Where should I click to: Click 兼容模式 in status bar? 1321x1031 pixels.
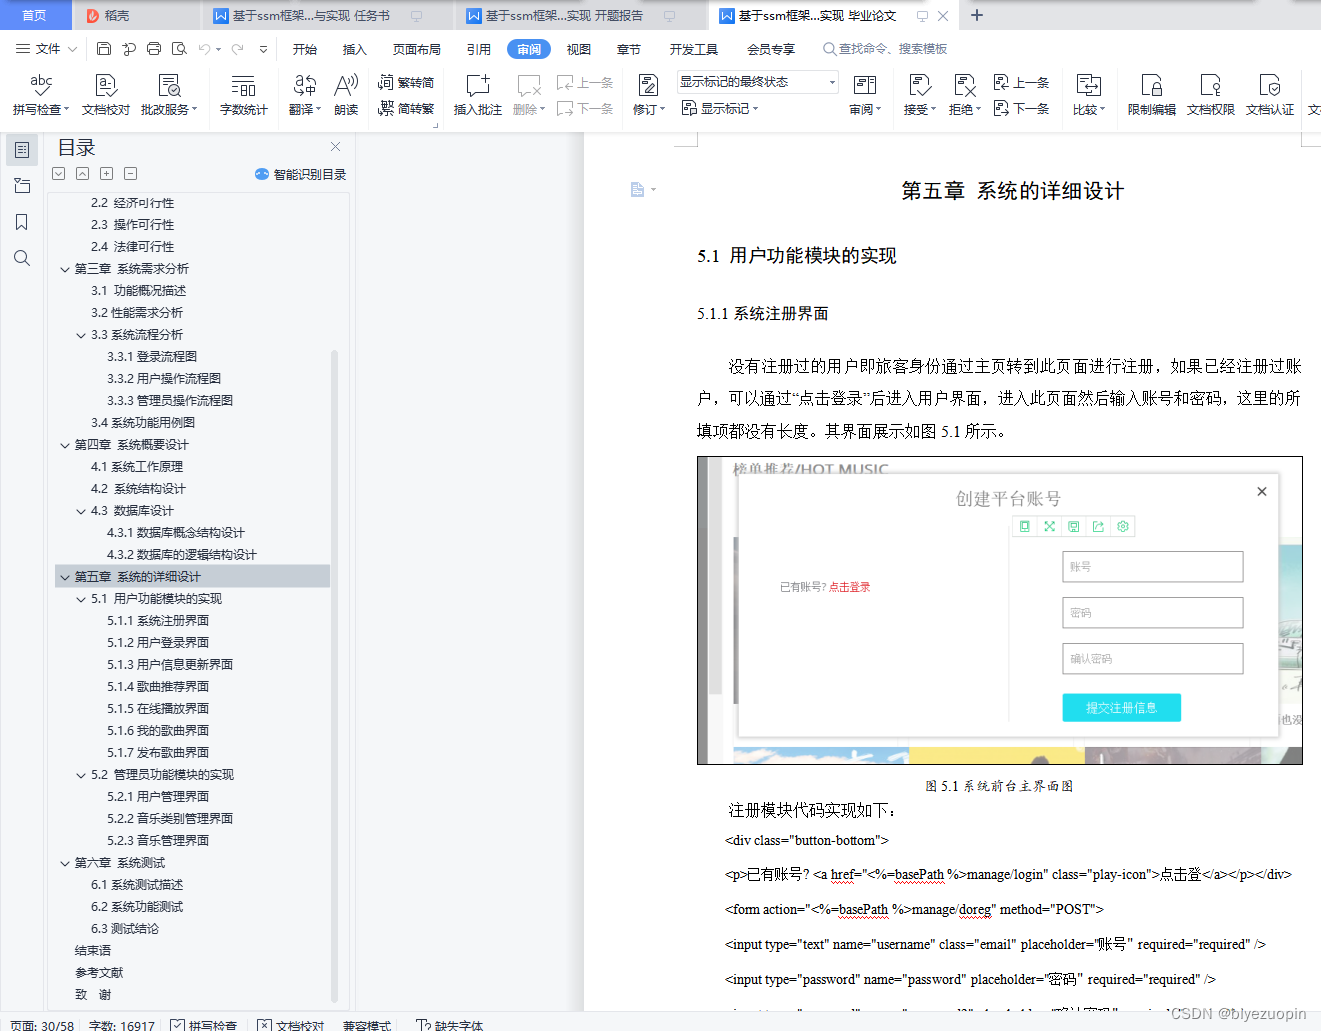[367, 1025]
